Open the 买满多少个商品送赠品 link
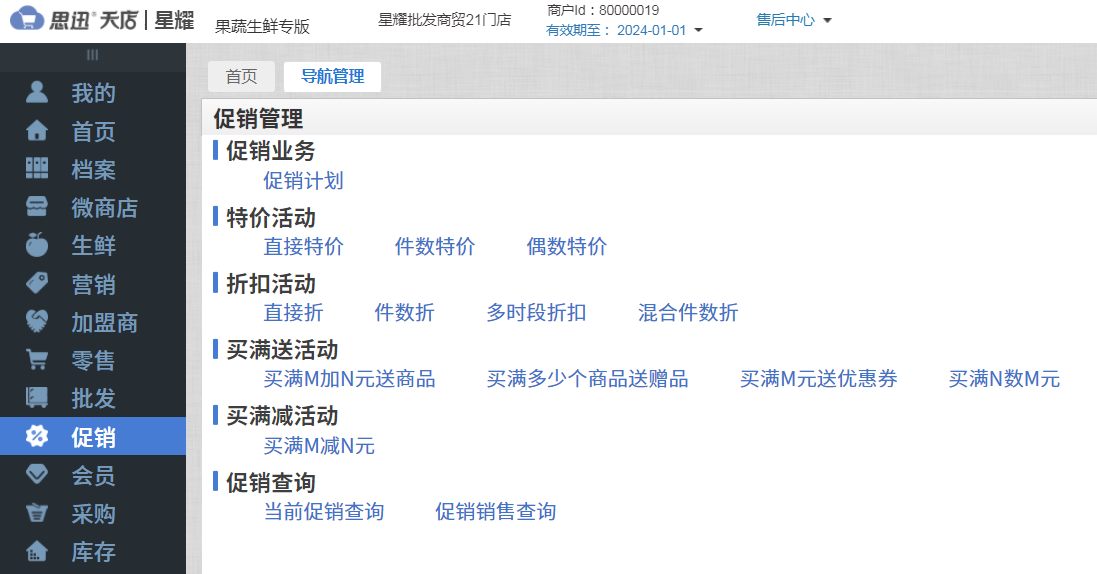Image resolution: width=1097 pixels, height=574 pixels. [x=587, y=379]
